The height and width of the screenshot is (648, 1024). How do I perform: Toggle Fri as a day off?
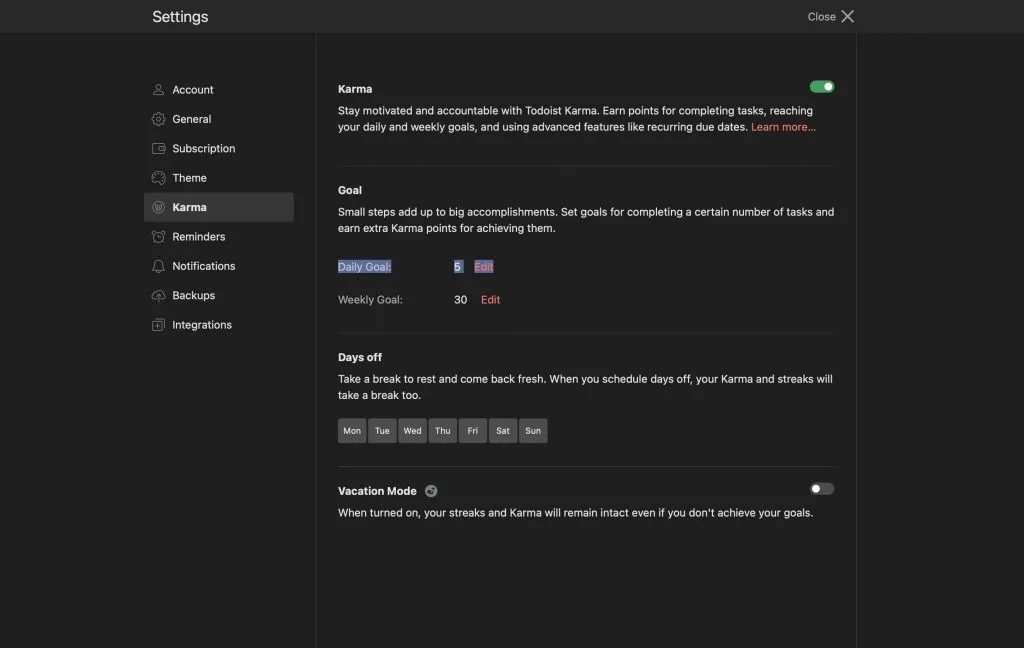coord(473,430)
